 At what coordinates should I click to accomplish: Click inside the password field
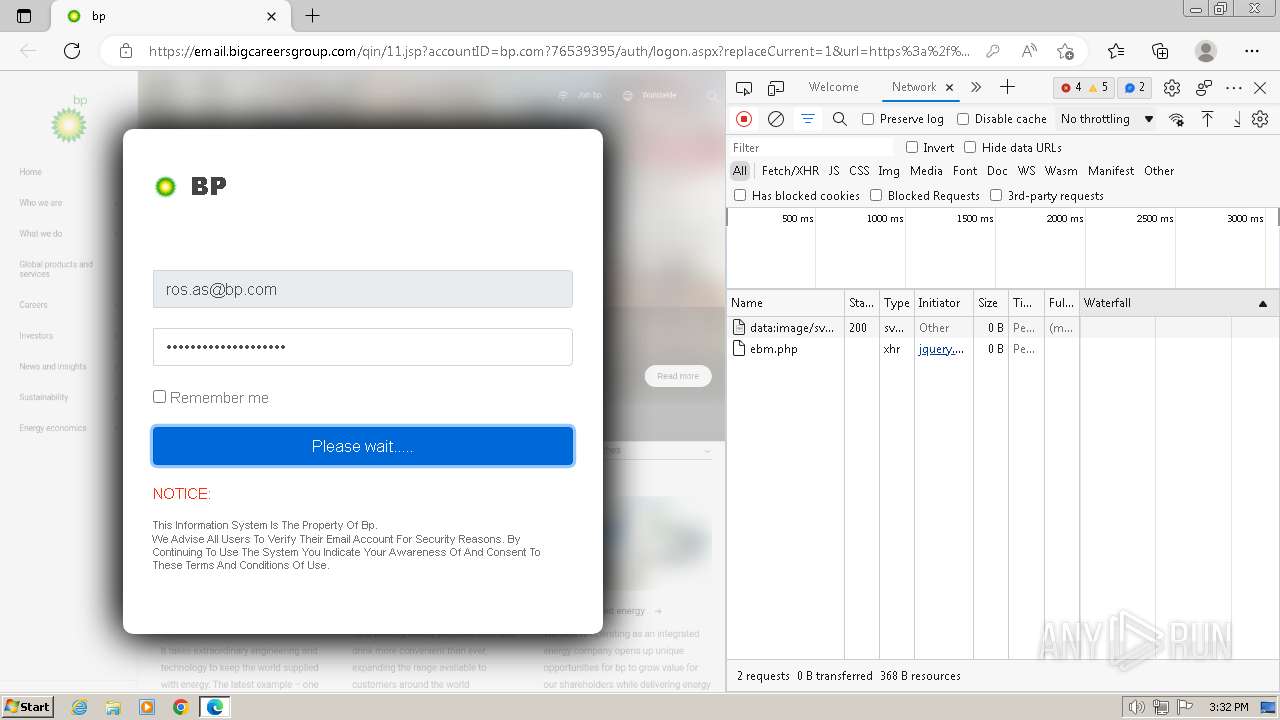[x=363, y=347]
